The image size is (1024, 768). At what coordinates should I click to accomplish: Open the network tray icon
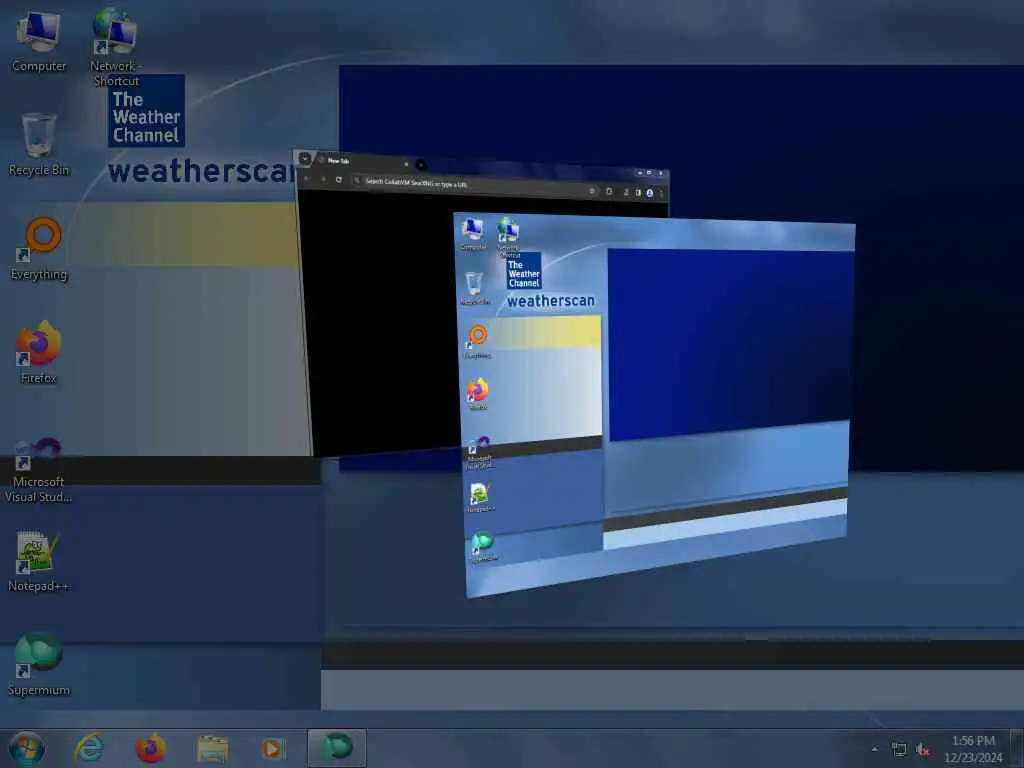pyautogui.click(x=899, y=750)
